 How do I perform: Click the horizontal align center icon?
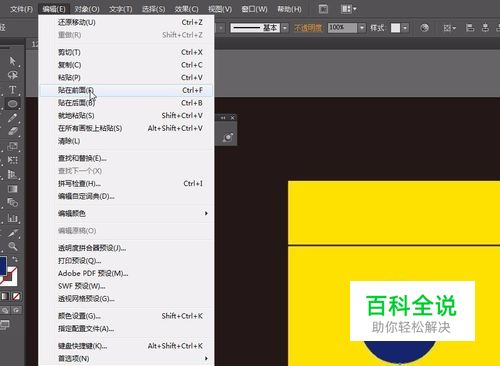coord(485,28)
